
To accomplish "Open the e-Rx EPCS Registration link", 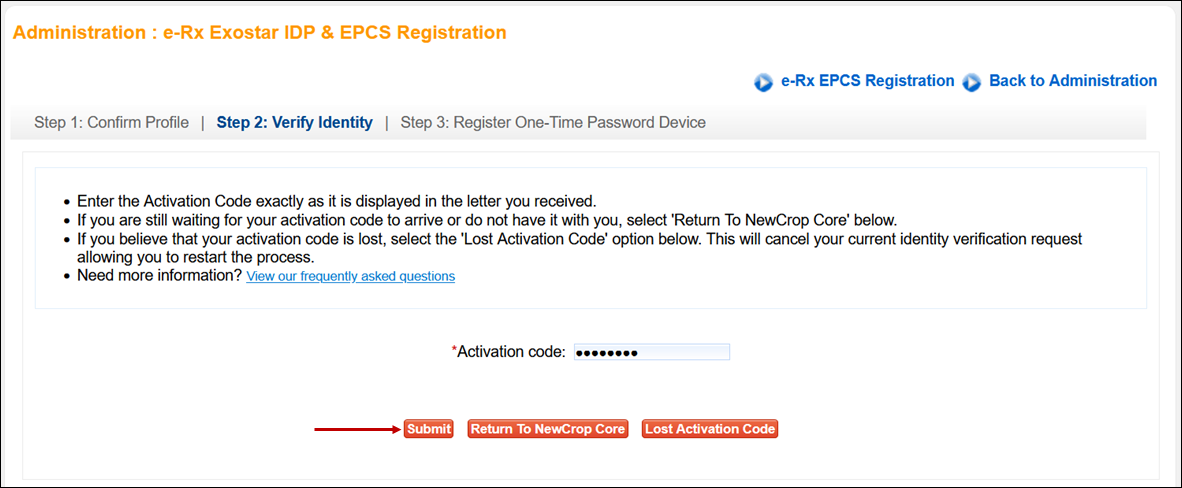I will pos(867,81).
